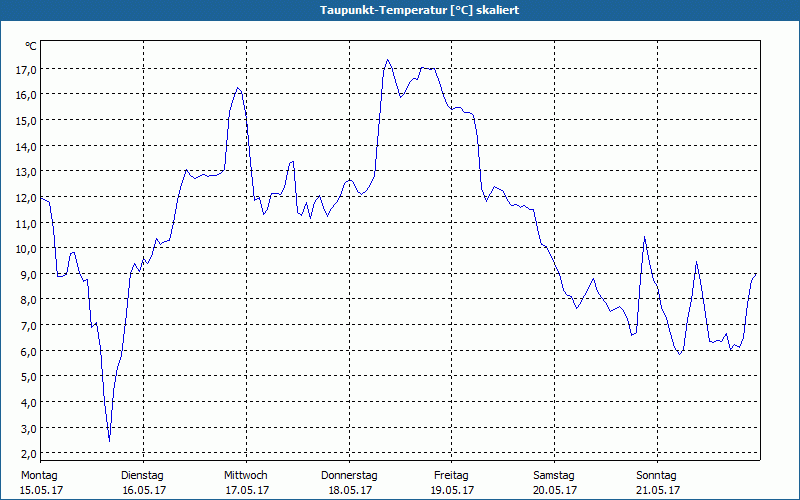Click the 13,0 y-axis value

coord(26,172)
